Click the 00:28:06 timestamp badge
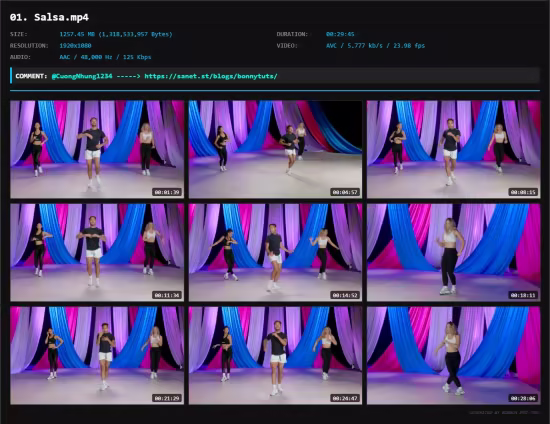 (523, 398)
